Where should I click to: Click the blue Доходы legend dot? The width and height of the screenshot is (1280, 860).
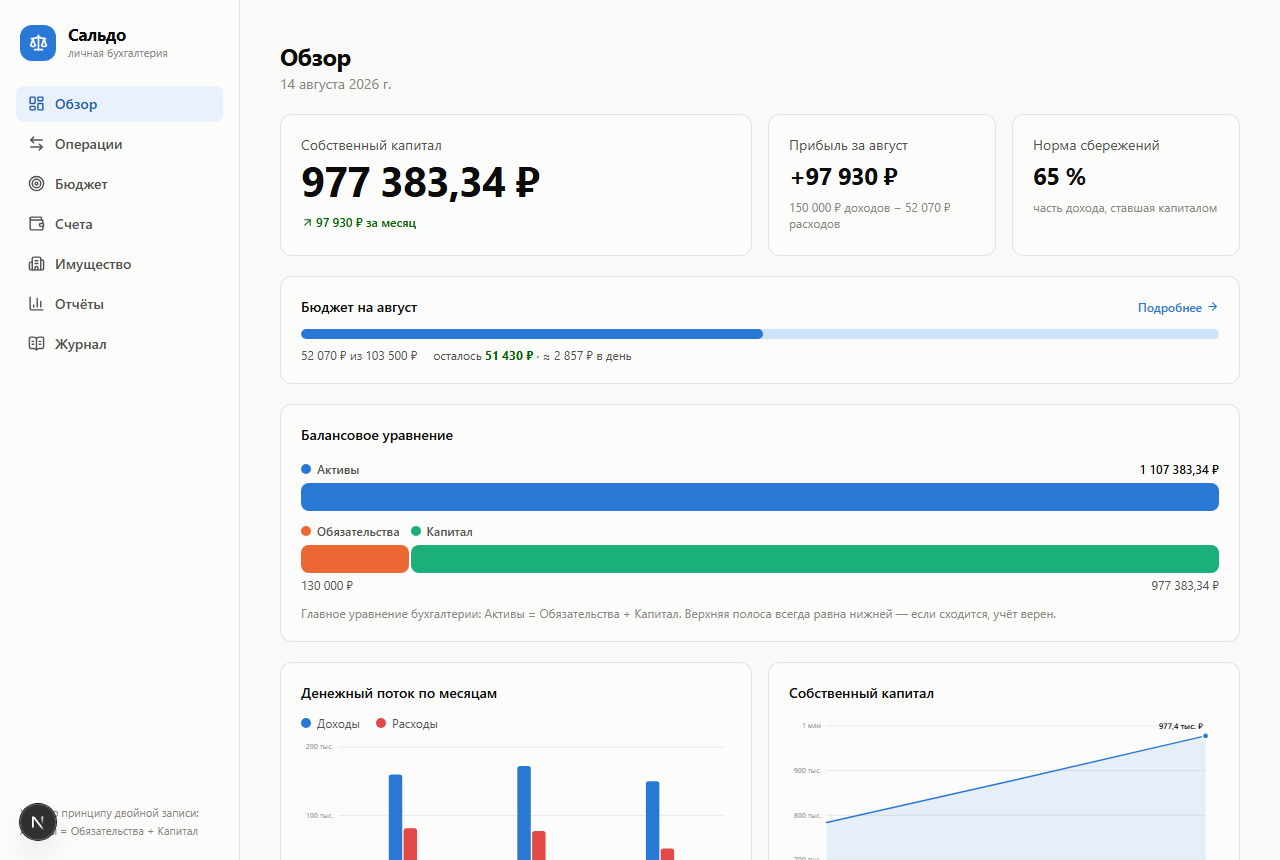306,723
